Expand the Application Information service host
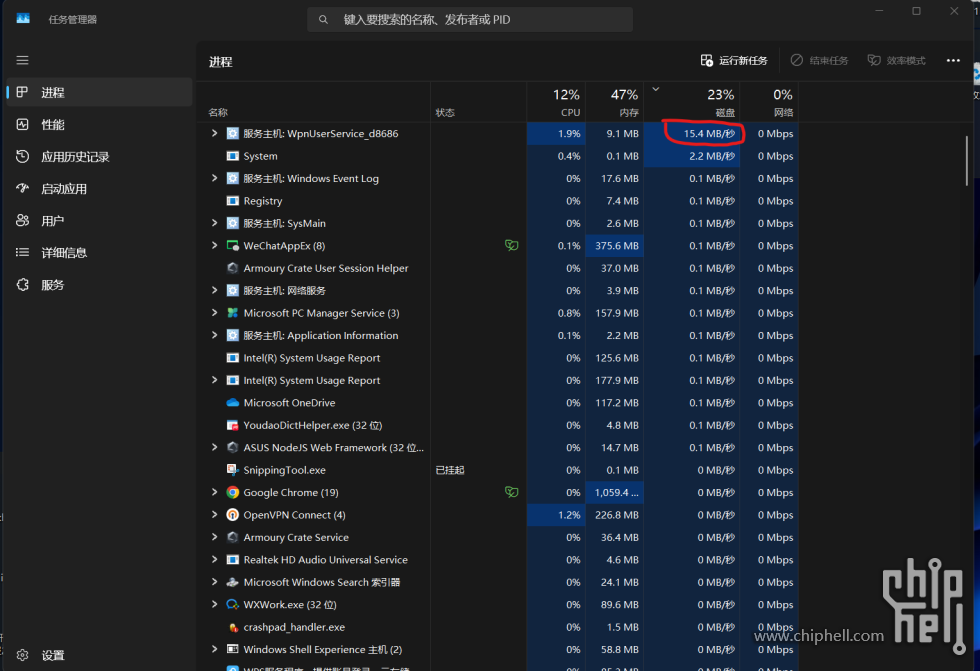The width and height of the screenshot is (980, 671). 214,336
